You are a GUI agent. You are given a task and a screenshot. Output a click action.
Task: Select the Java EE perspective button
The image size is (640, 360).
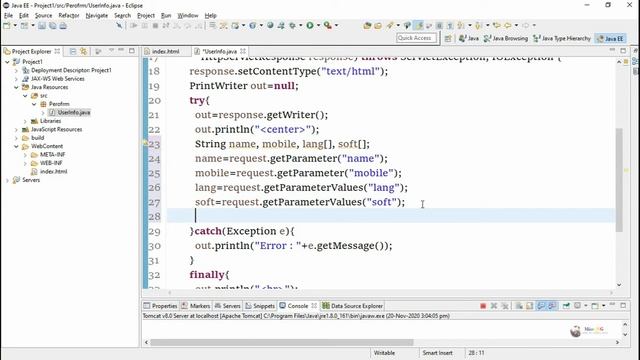[x=611, y=38]
